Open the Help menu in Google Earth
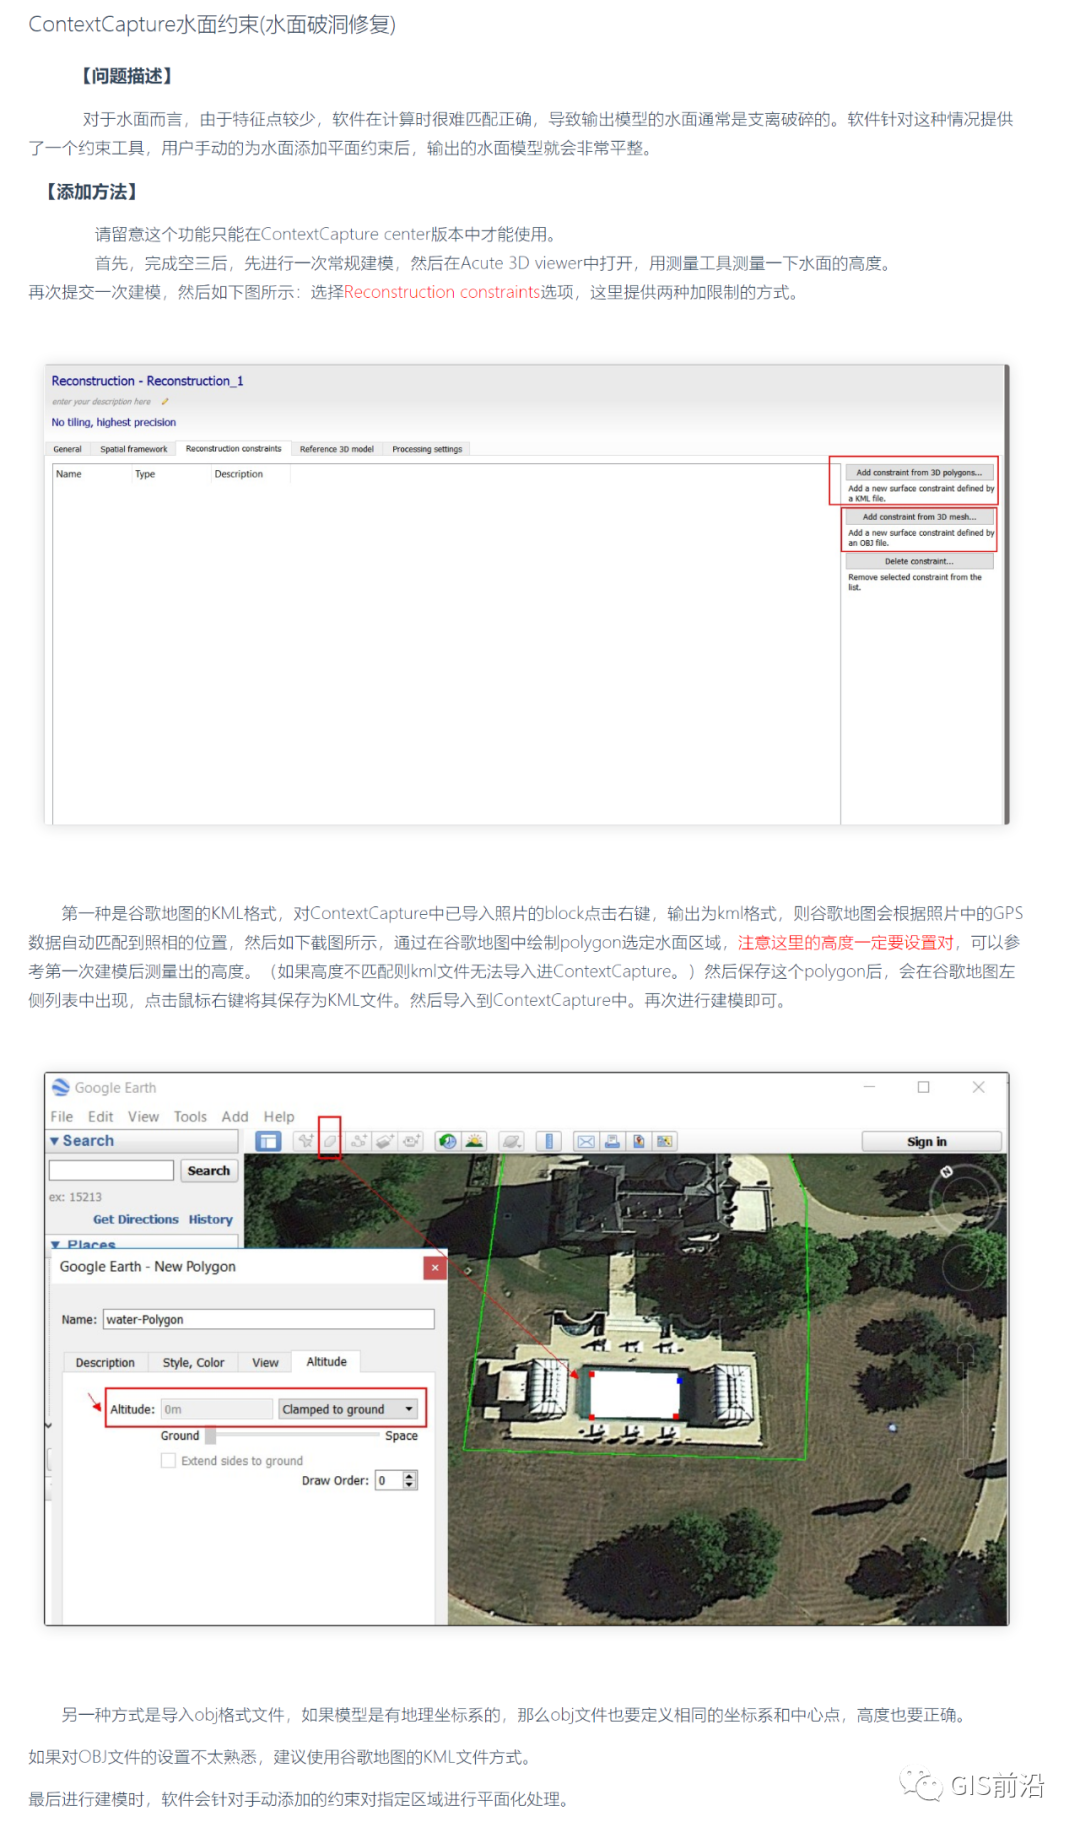1080x1833 pixels. 279,1117
